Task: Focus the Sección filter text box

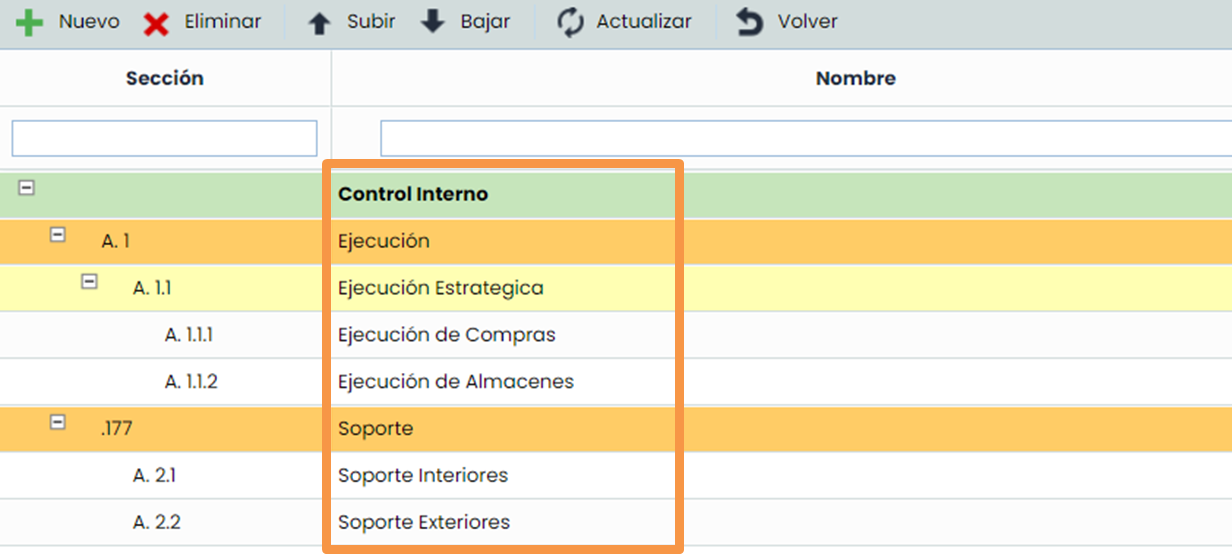Action: [x=164, y=138]
